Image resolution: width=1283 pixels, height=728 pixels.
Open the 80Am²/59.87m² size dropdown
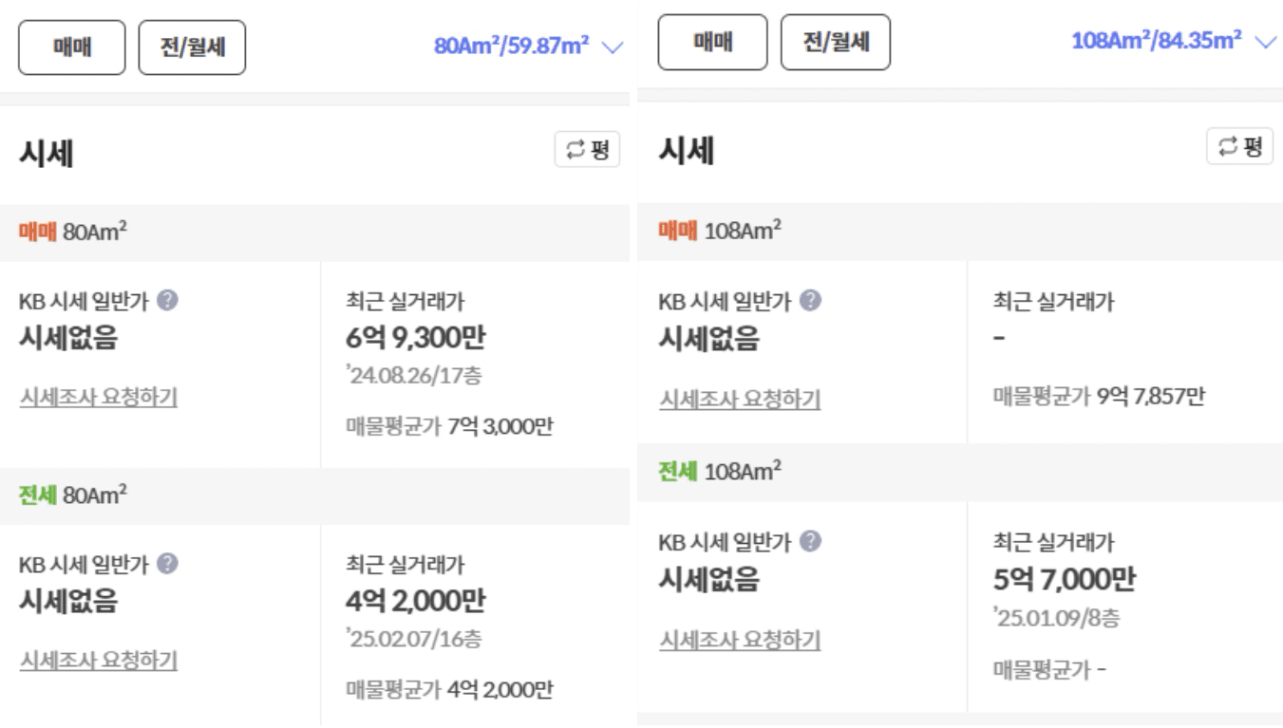click(x=527, y=46)
